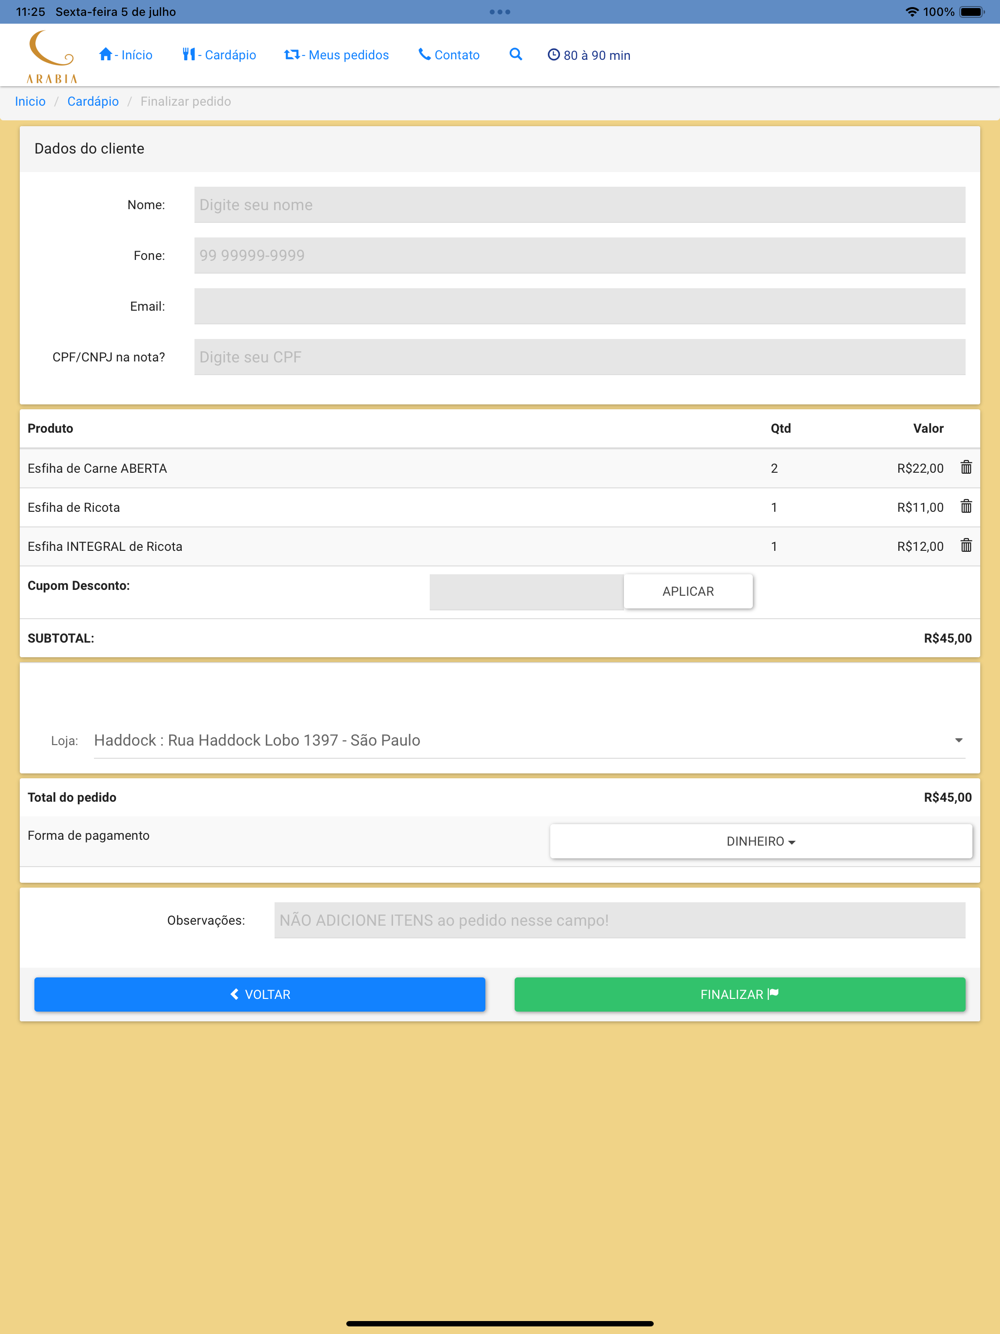Focus the CPF/CNPJ input field
Viewport: 1000px width, 1334px height.
[580, 357]
